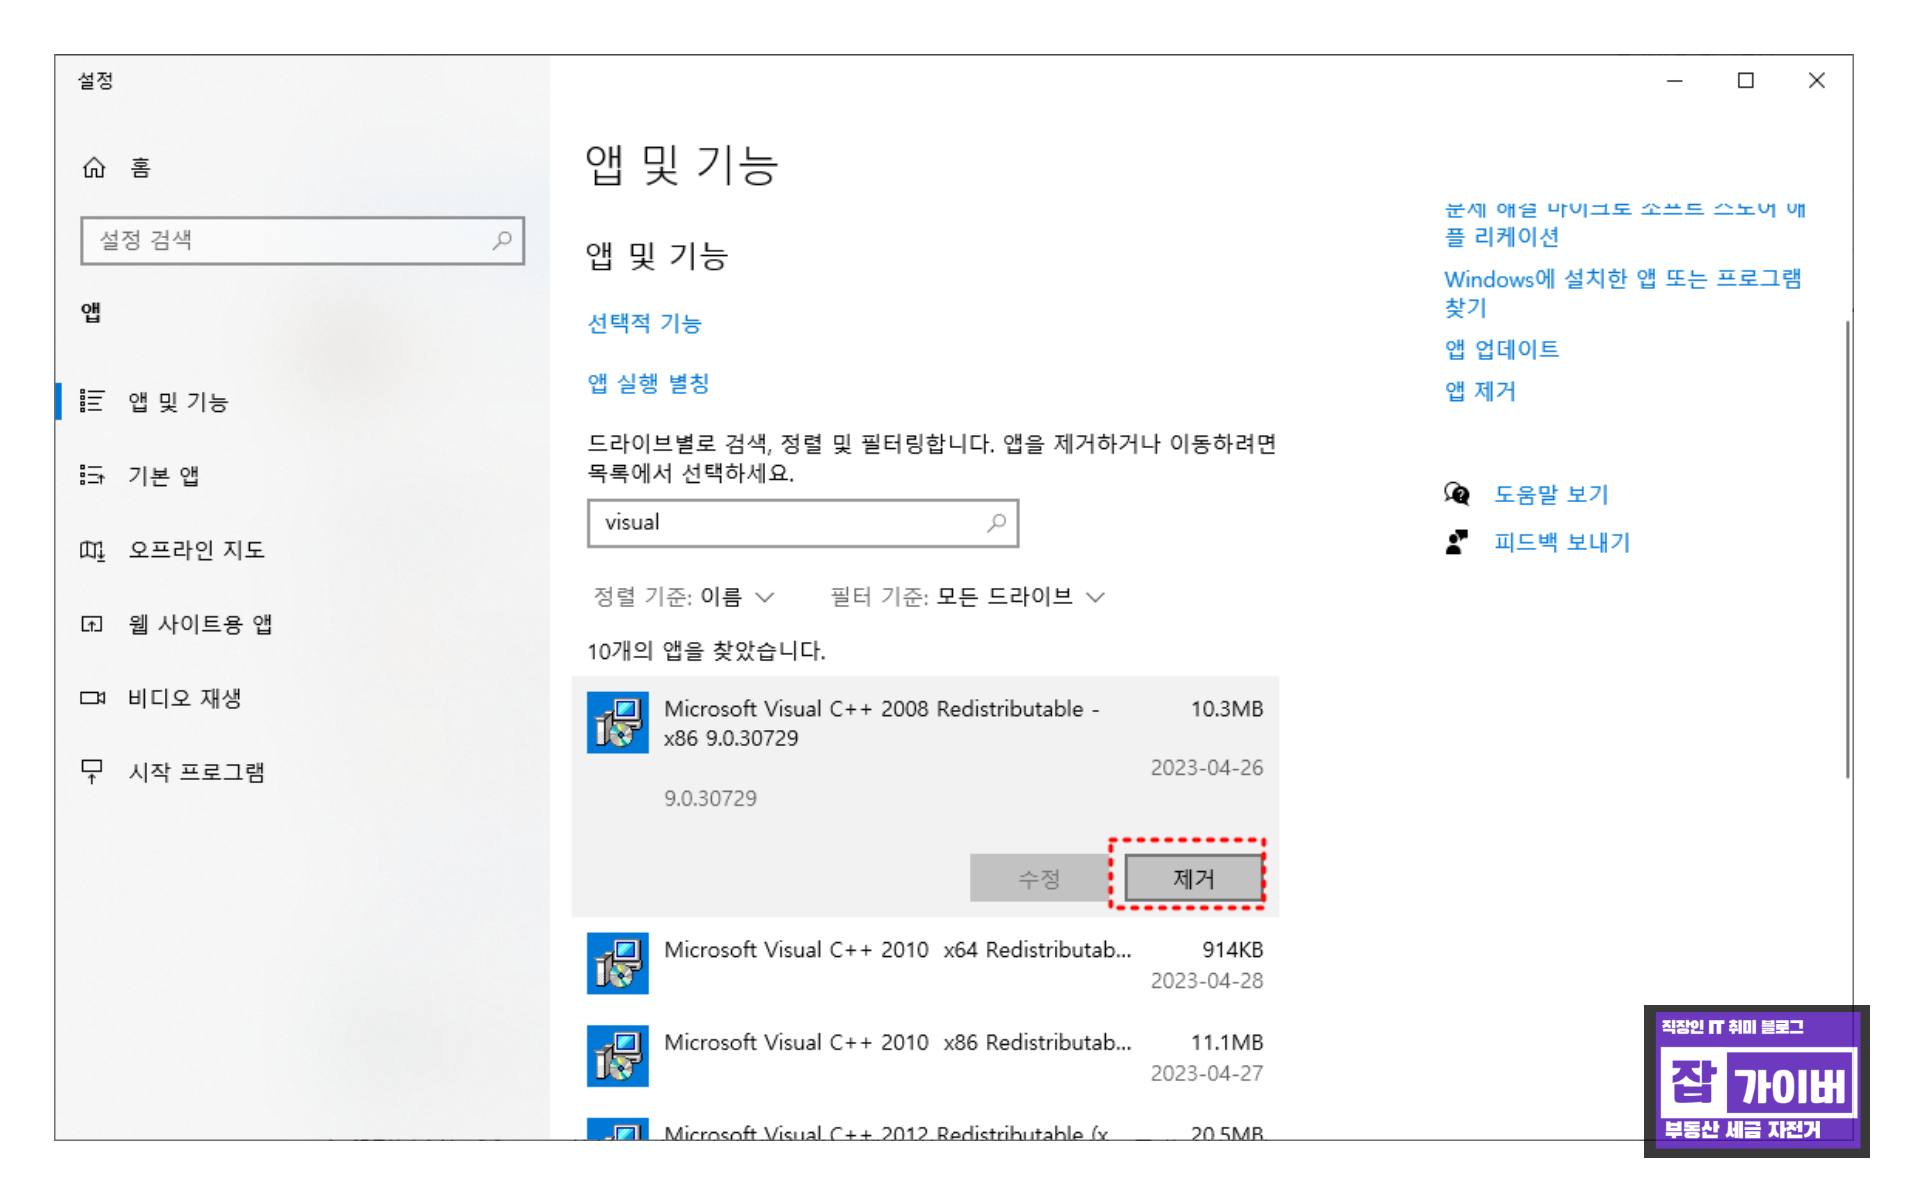
Task: Focus the app list search field containing visual
Action: [x=803, y=523]
